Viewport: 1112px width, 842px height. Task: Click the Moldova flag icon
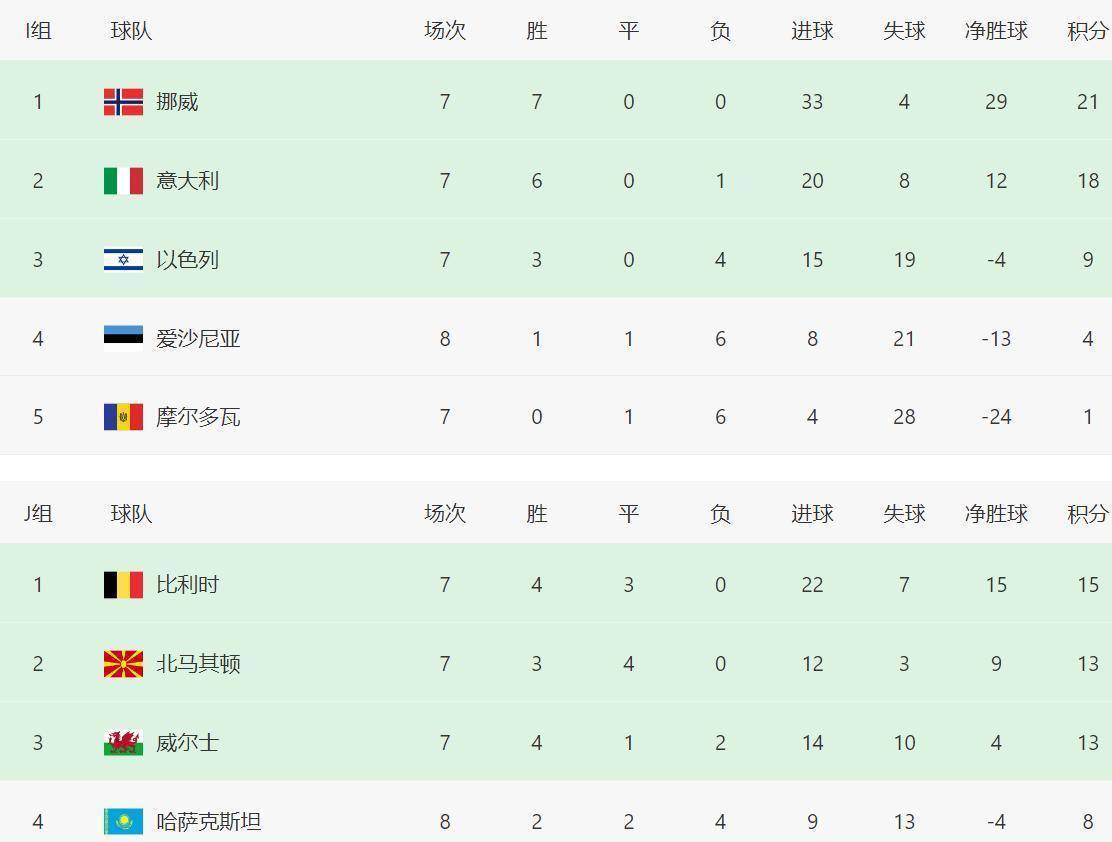pos(123,417)
